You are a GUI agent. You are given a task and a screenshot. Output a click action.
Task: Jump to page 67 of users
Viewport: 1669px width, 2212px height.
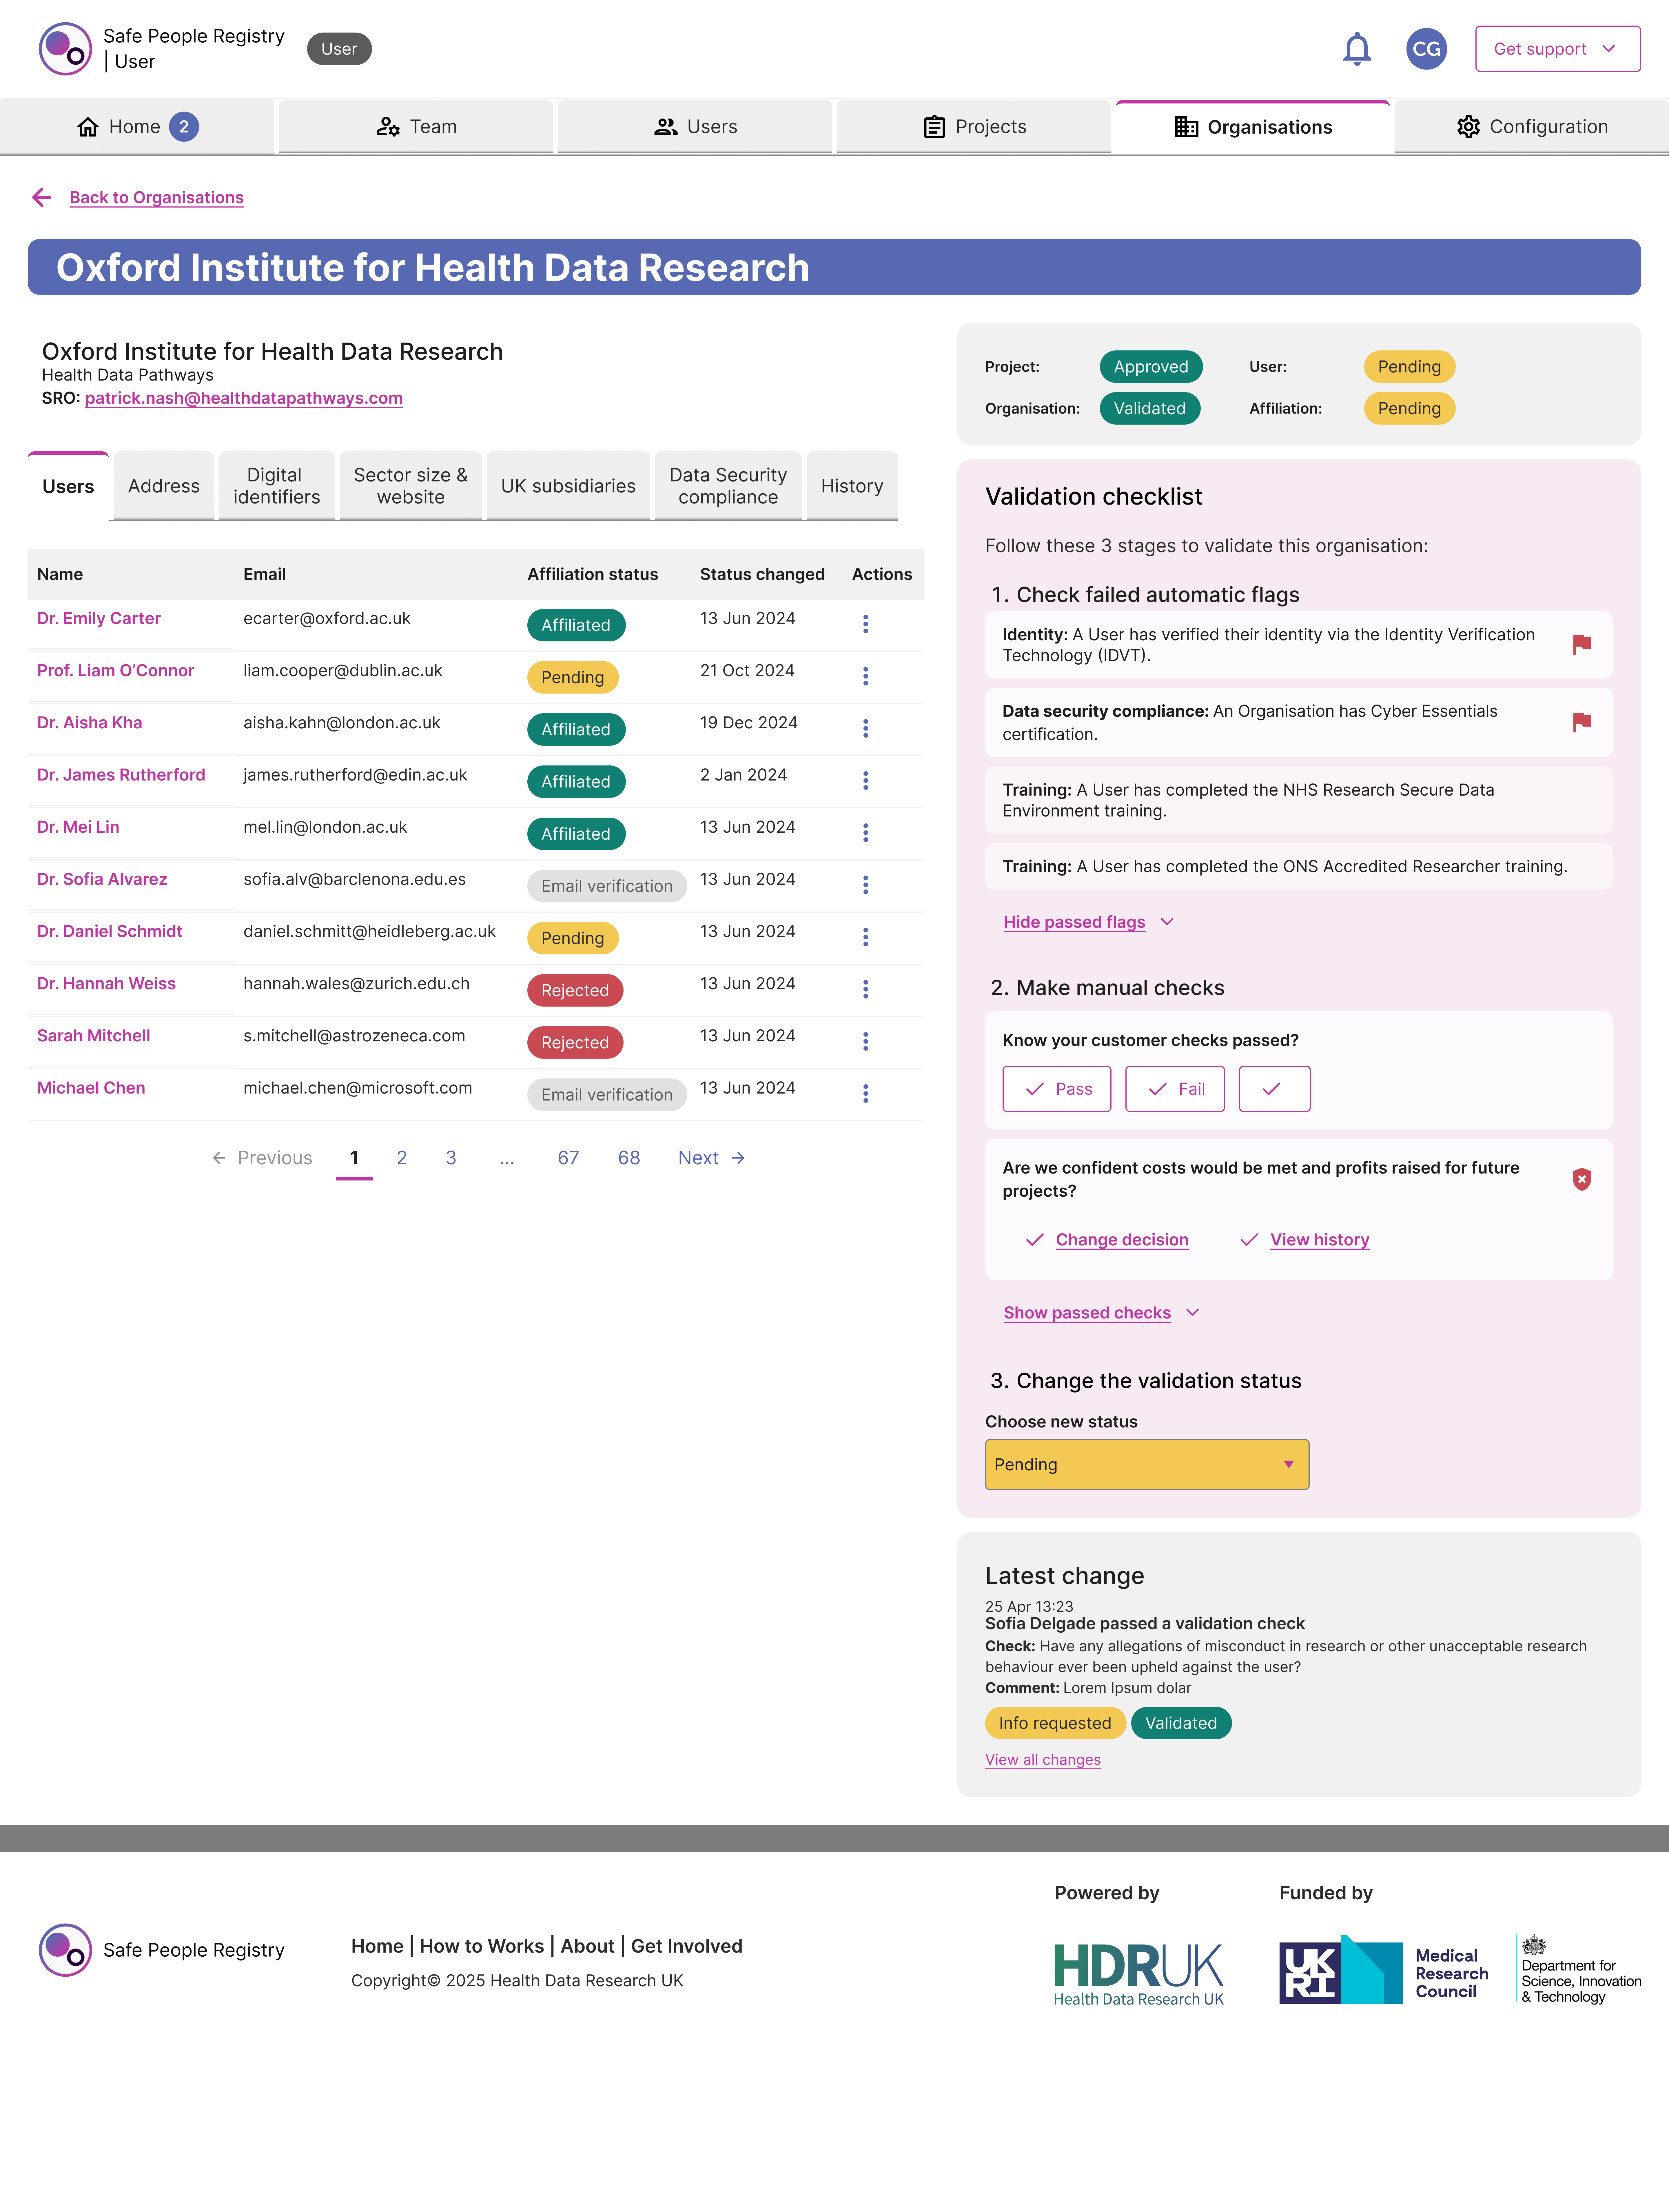pyautogui.click(x=568, y=1158)
